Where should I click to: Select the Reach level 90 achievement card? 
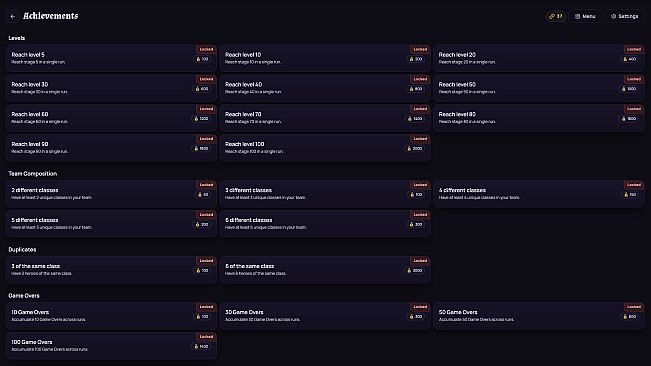click(111, 148)
